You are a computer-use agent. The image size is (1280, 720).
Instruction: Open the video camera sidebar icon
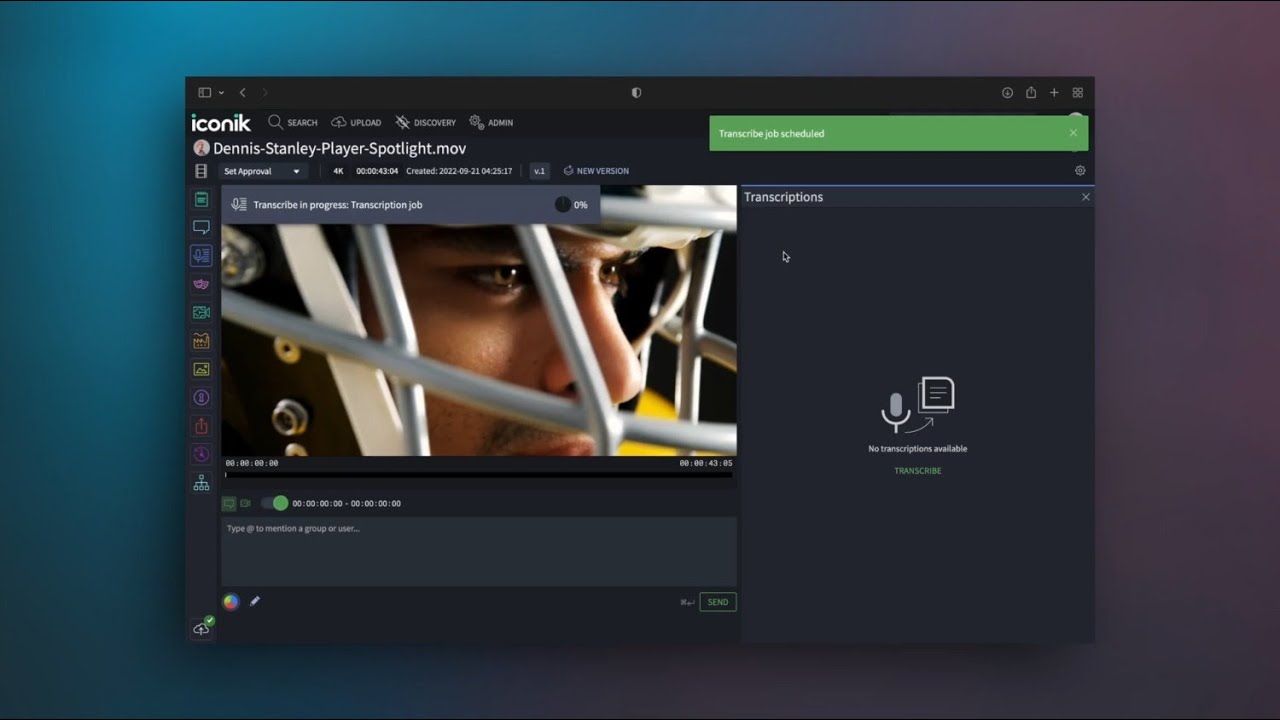click(201, 312)
